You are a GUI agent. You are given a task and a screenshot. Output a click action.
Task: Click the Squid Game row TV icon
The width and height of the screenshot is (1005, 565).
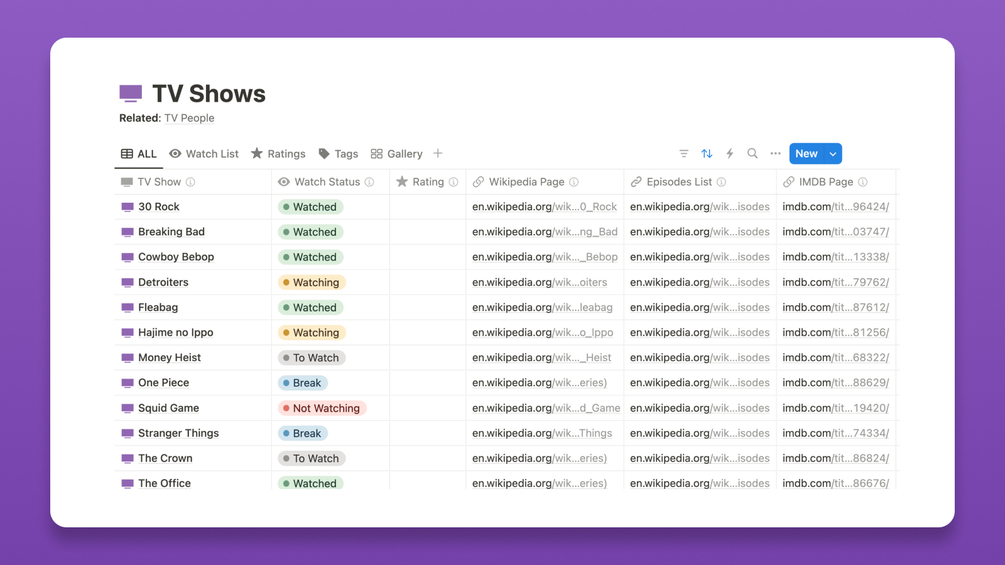128,408
